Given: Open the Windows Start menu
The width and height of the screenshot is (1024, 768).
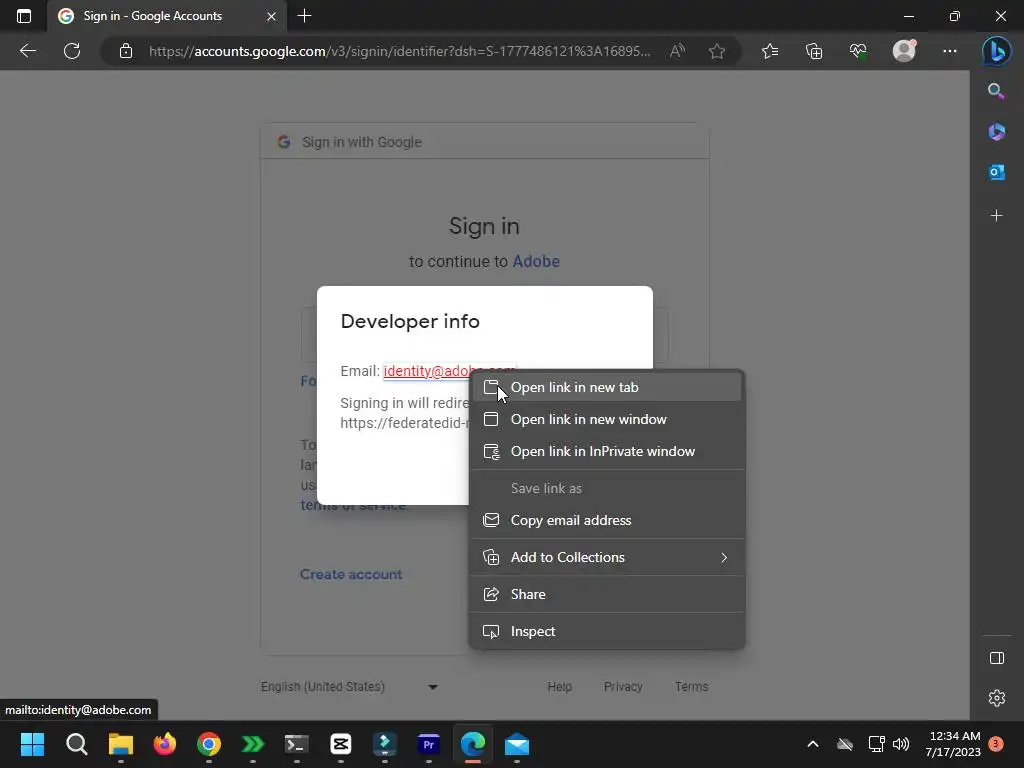Looking at the screenshot, I should pyautogui.click(x=32, y=744).
